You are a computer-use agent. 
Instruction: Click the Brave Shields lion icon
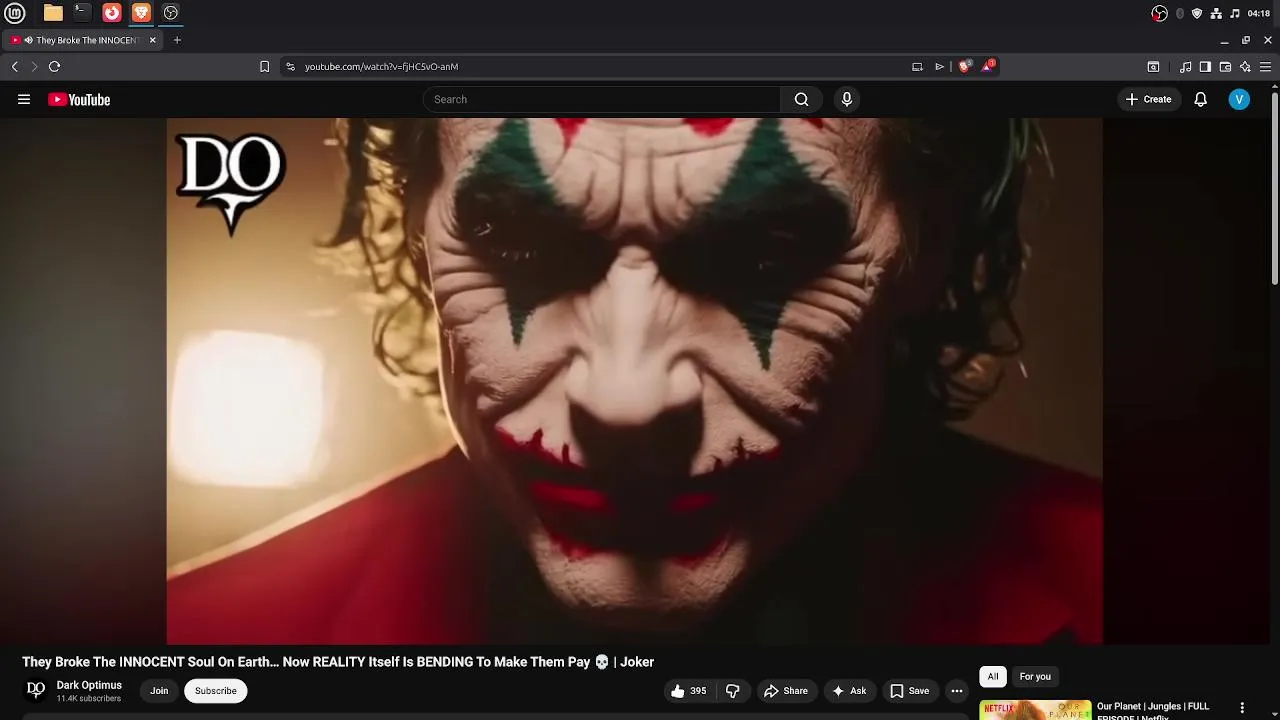click(x=964, y=66)
